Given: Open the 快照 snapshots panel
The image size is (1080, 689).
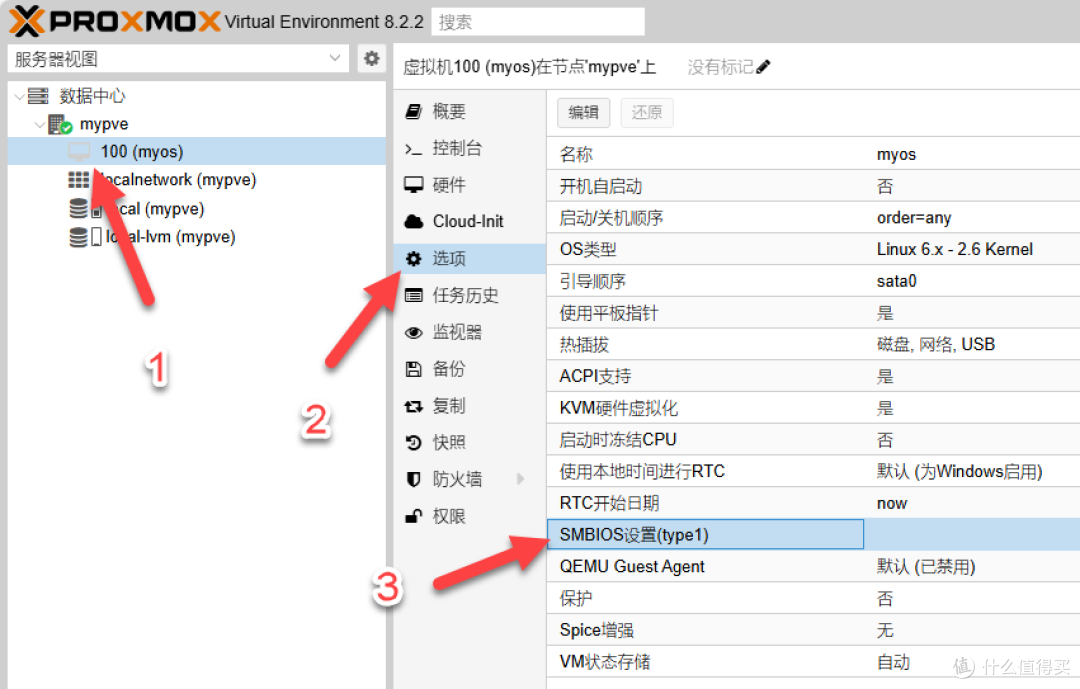Looking at the screenshot, I should click(x=455, y=442).
